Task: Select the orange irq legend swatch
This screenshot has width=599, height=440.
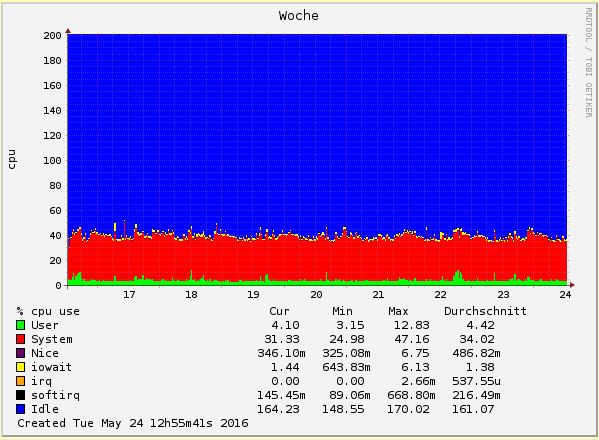Action: tap(21, 381)
